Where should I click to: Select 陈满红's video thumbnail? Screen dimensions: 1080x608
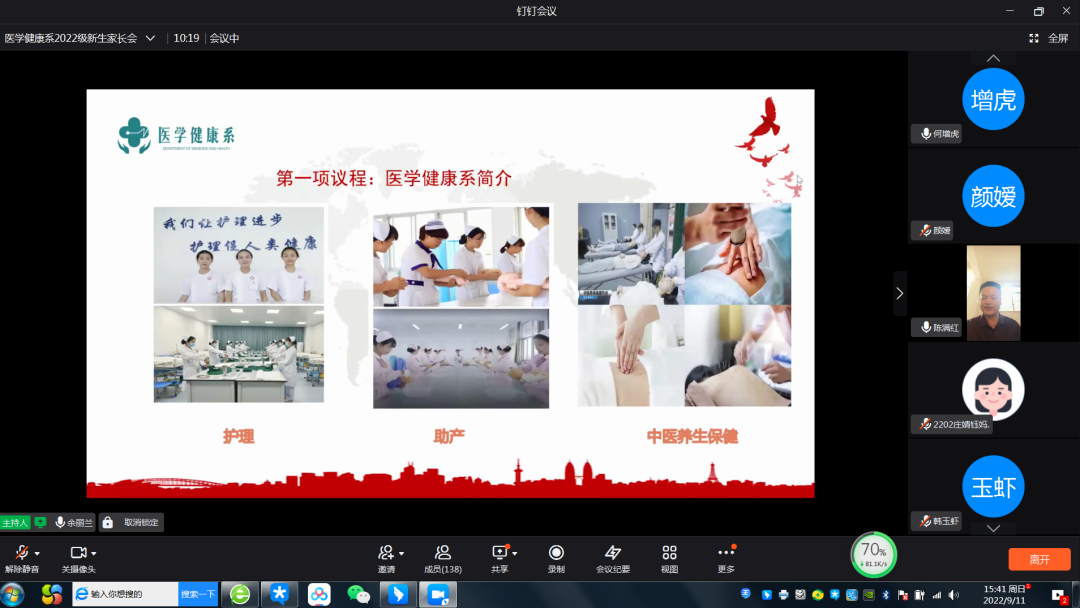pos(993,293)
